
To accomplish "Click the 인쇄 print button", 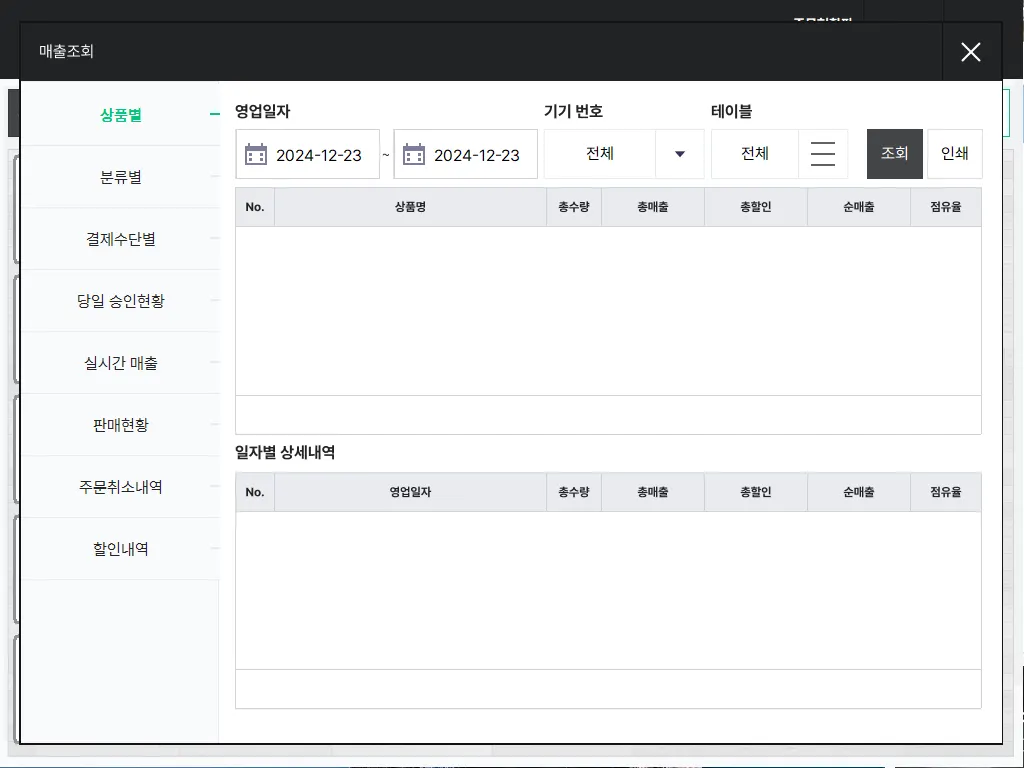I will click(955, 154).
